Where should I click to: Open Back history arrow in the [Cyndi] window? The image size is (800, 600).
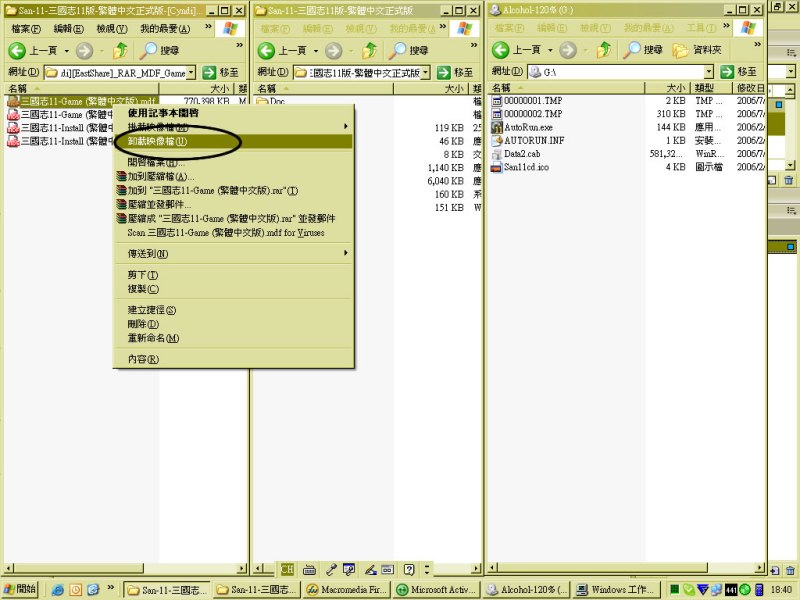66,51
